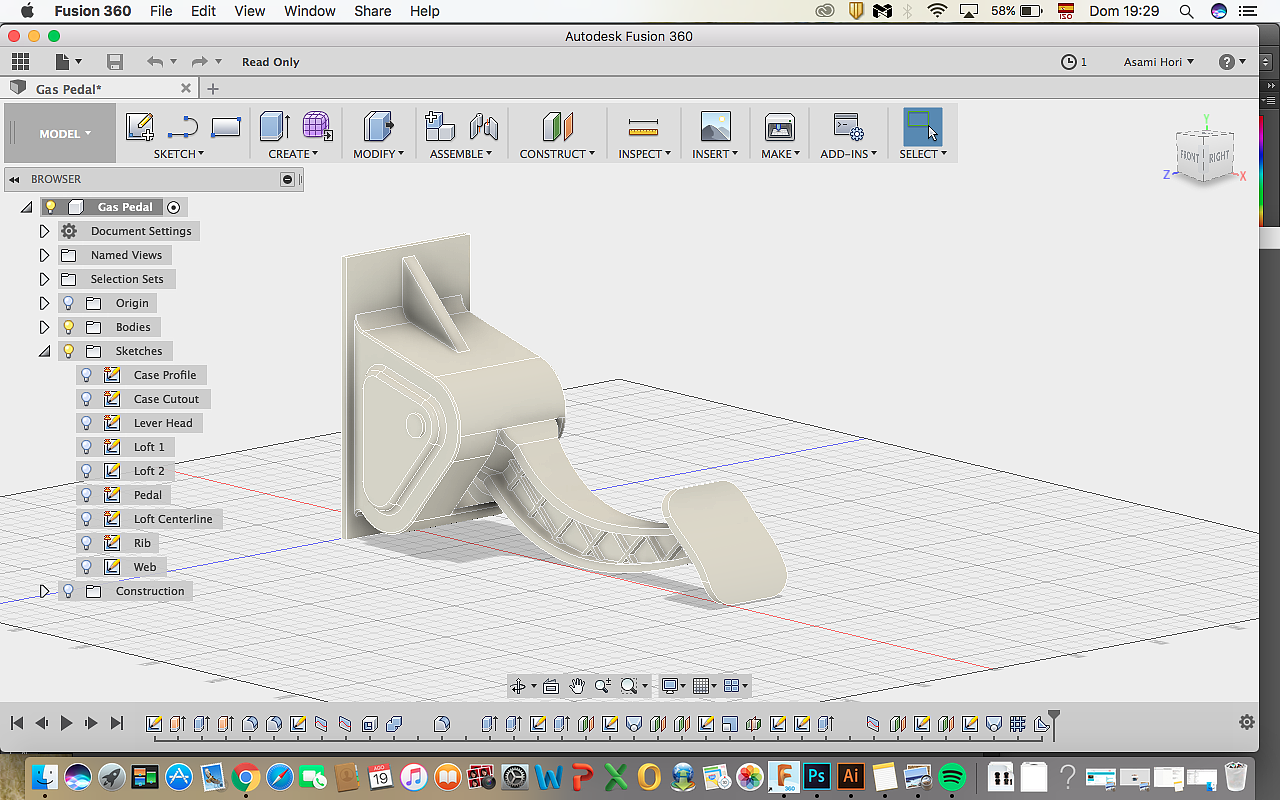
Task: Click the Create Sketch icon
Action: tap(139, 127)
